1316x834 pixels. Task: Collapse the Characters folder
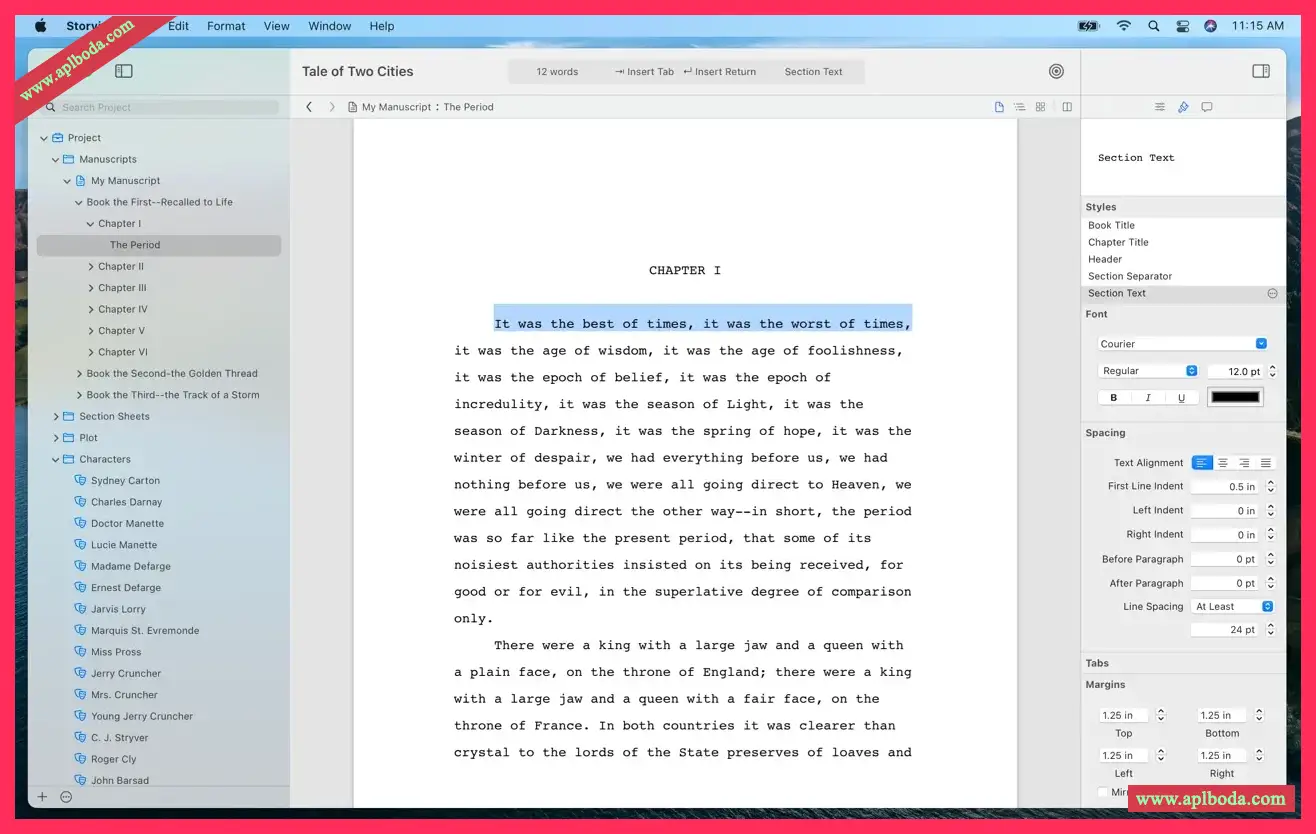[56, 460]
